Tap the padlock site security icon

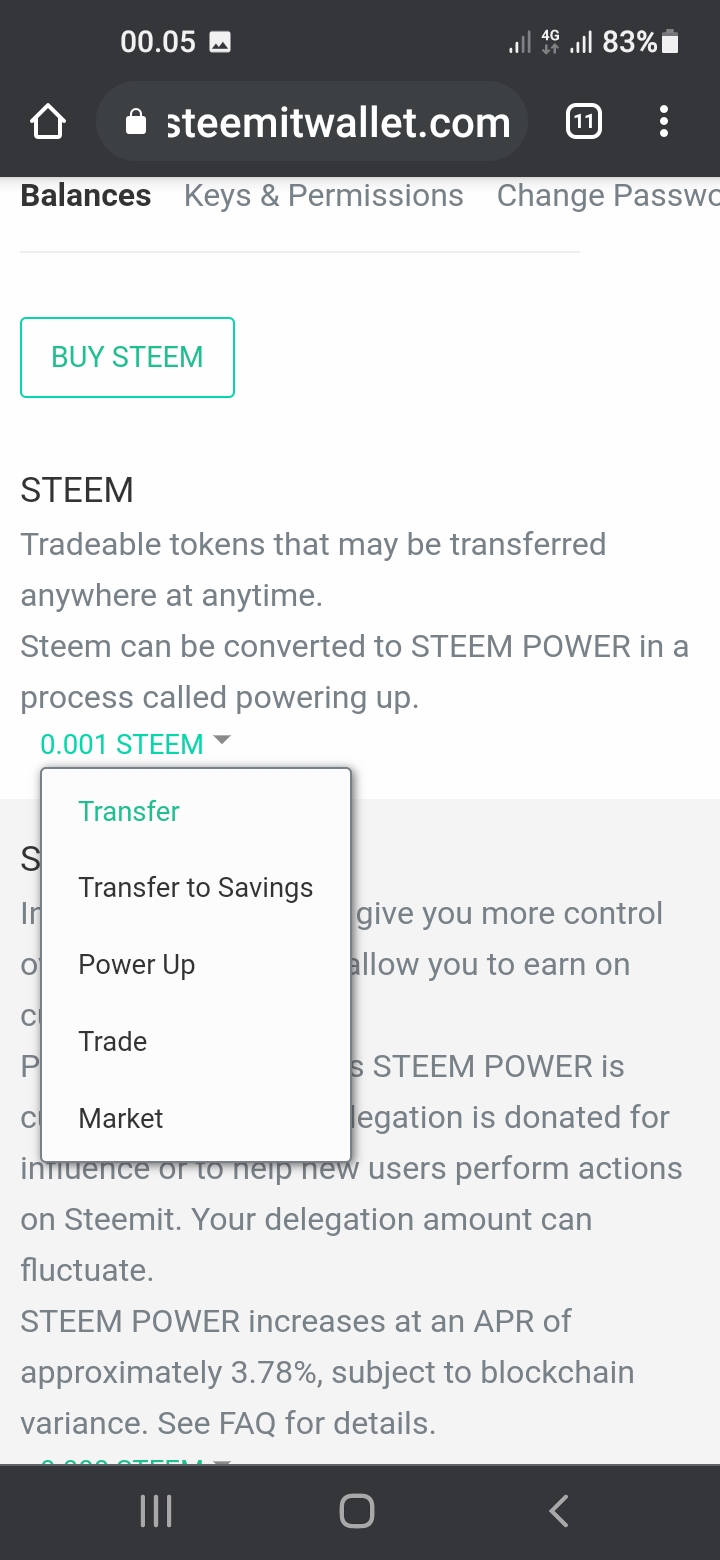[136, 123]
